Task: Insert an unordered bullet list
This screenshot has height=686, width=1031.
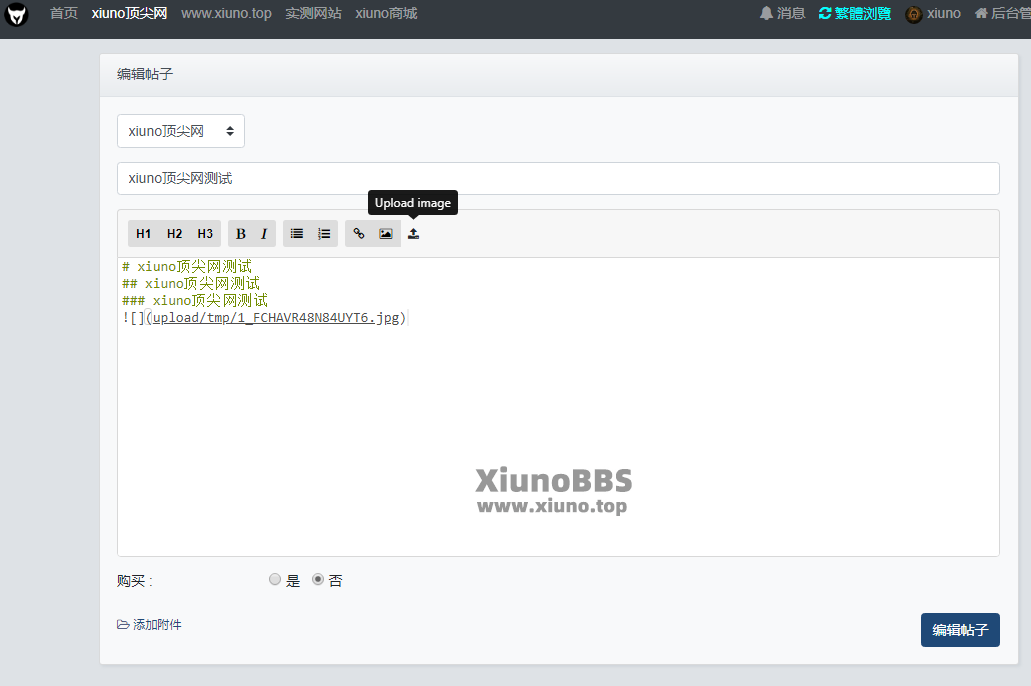Action: point(297,233)
